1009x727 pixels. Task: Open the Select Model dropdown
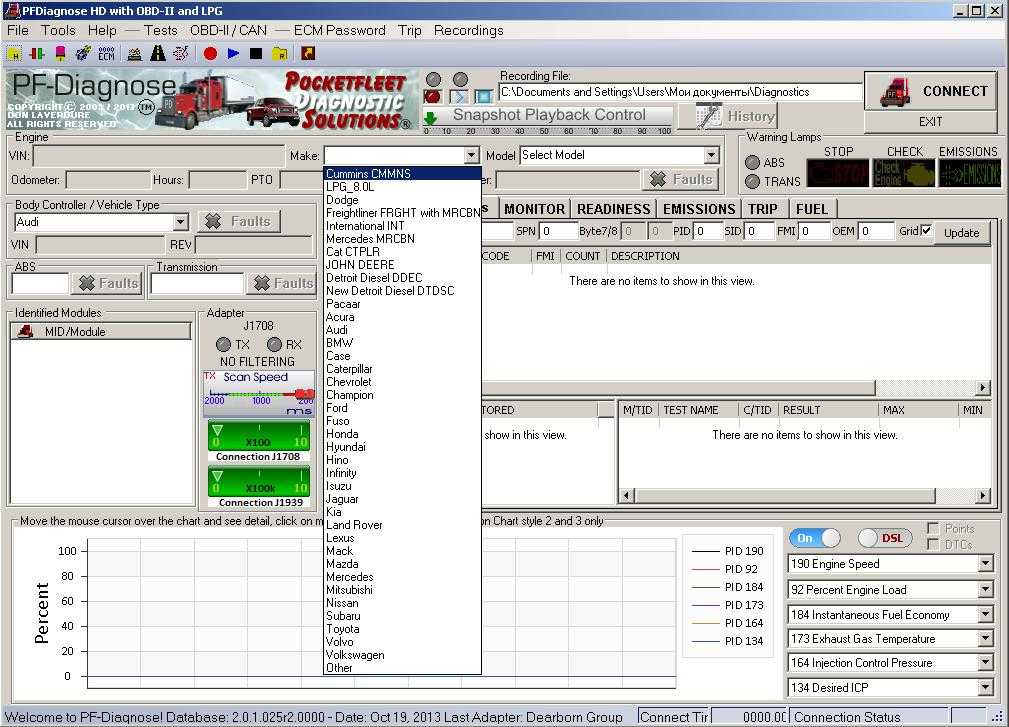pyautogui.click(x=710, y=155)
